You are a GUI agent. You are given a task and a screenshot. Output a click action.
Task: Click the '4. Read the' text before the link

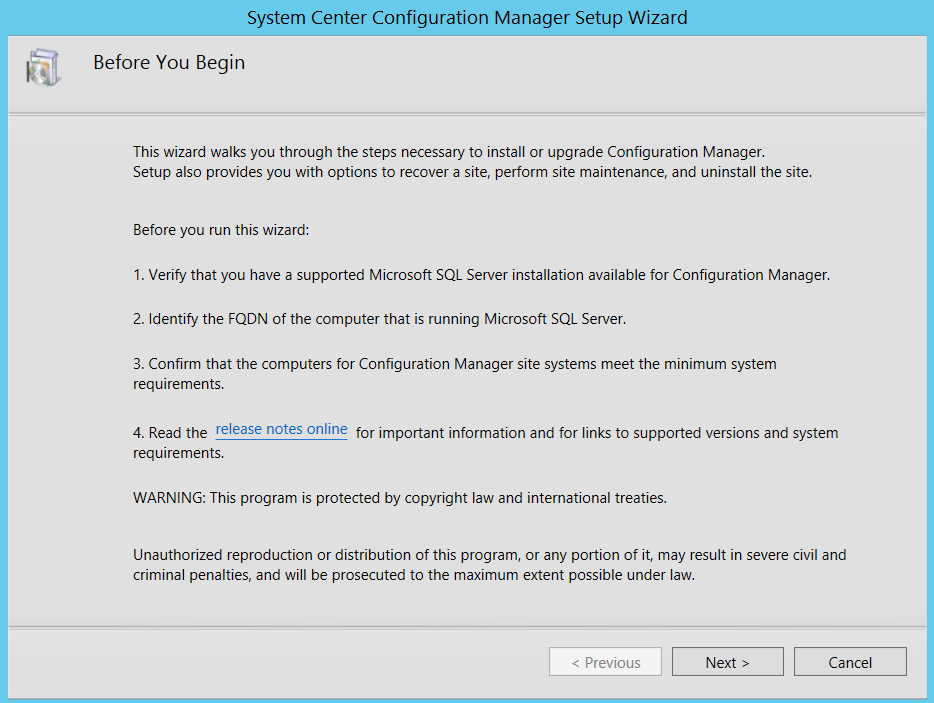point(170,433)
